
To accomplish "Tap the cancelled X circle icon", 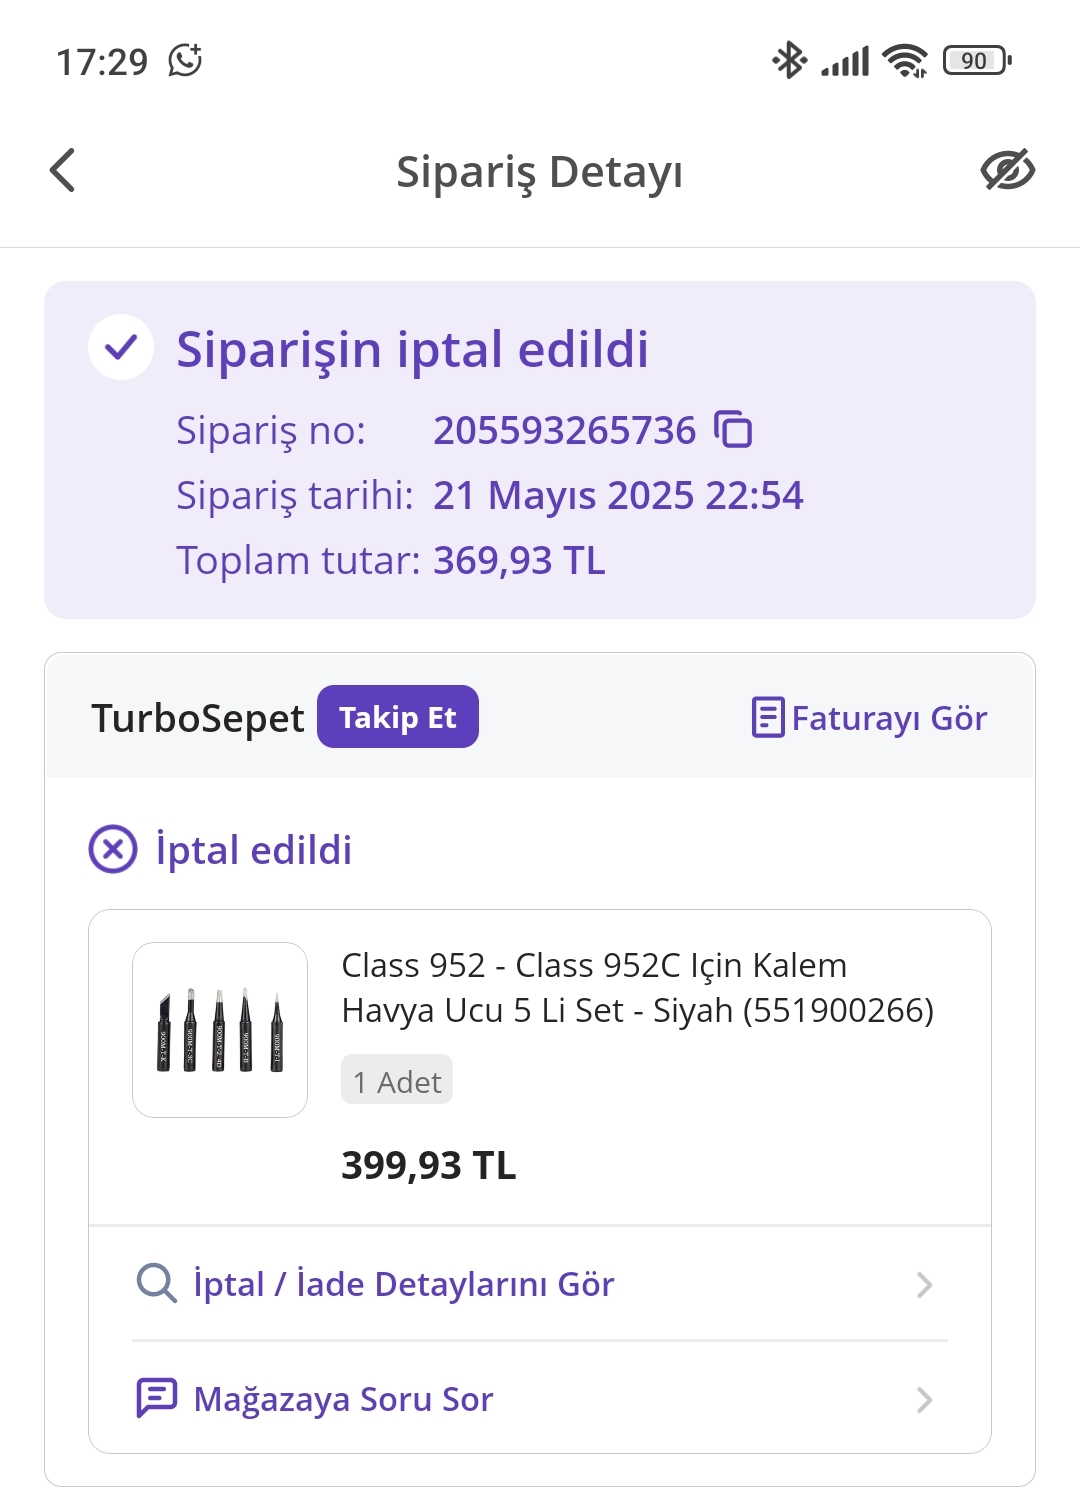I will coord(113,850).
